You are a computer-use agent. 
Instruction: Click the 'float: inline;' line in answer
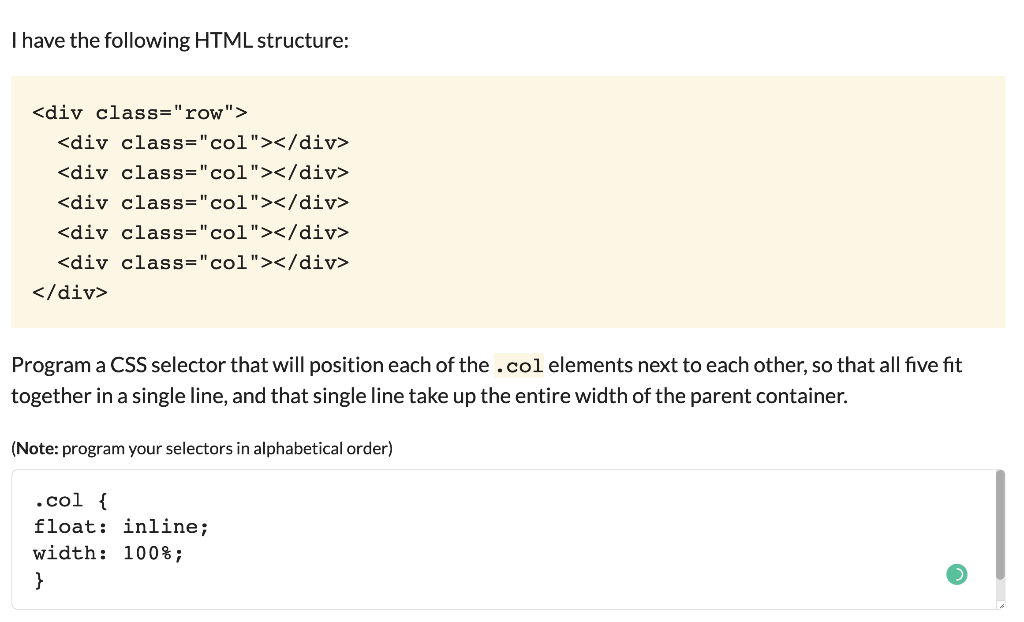[121, 527]
